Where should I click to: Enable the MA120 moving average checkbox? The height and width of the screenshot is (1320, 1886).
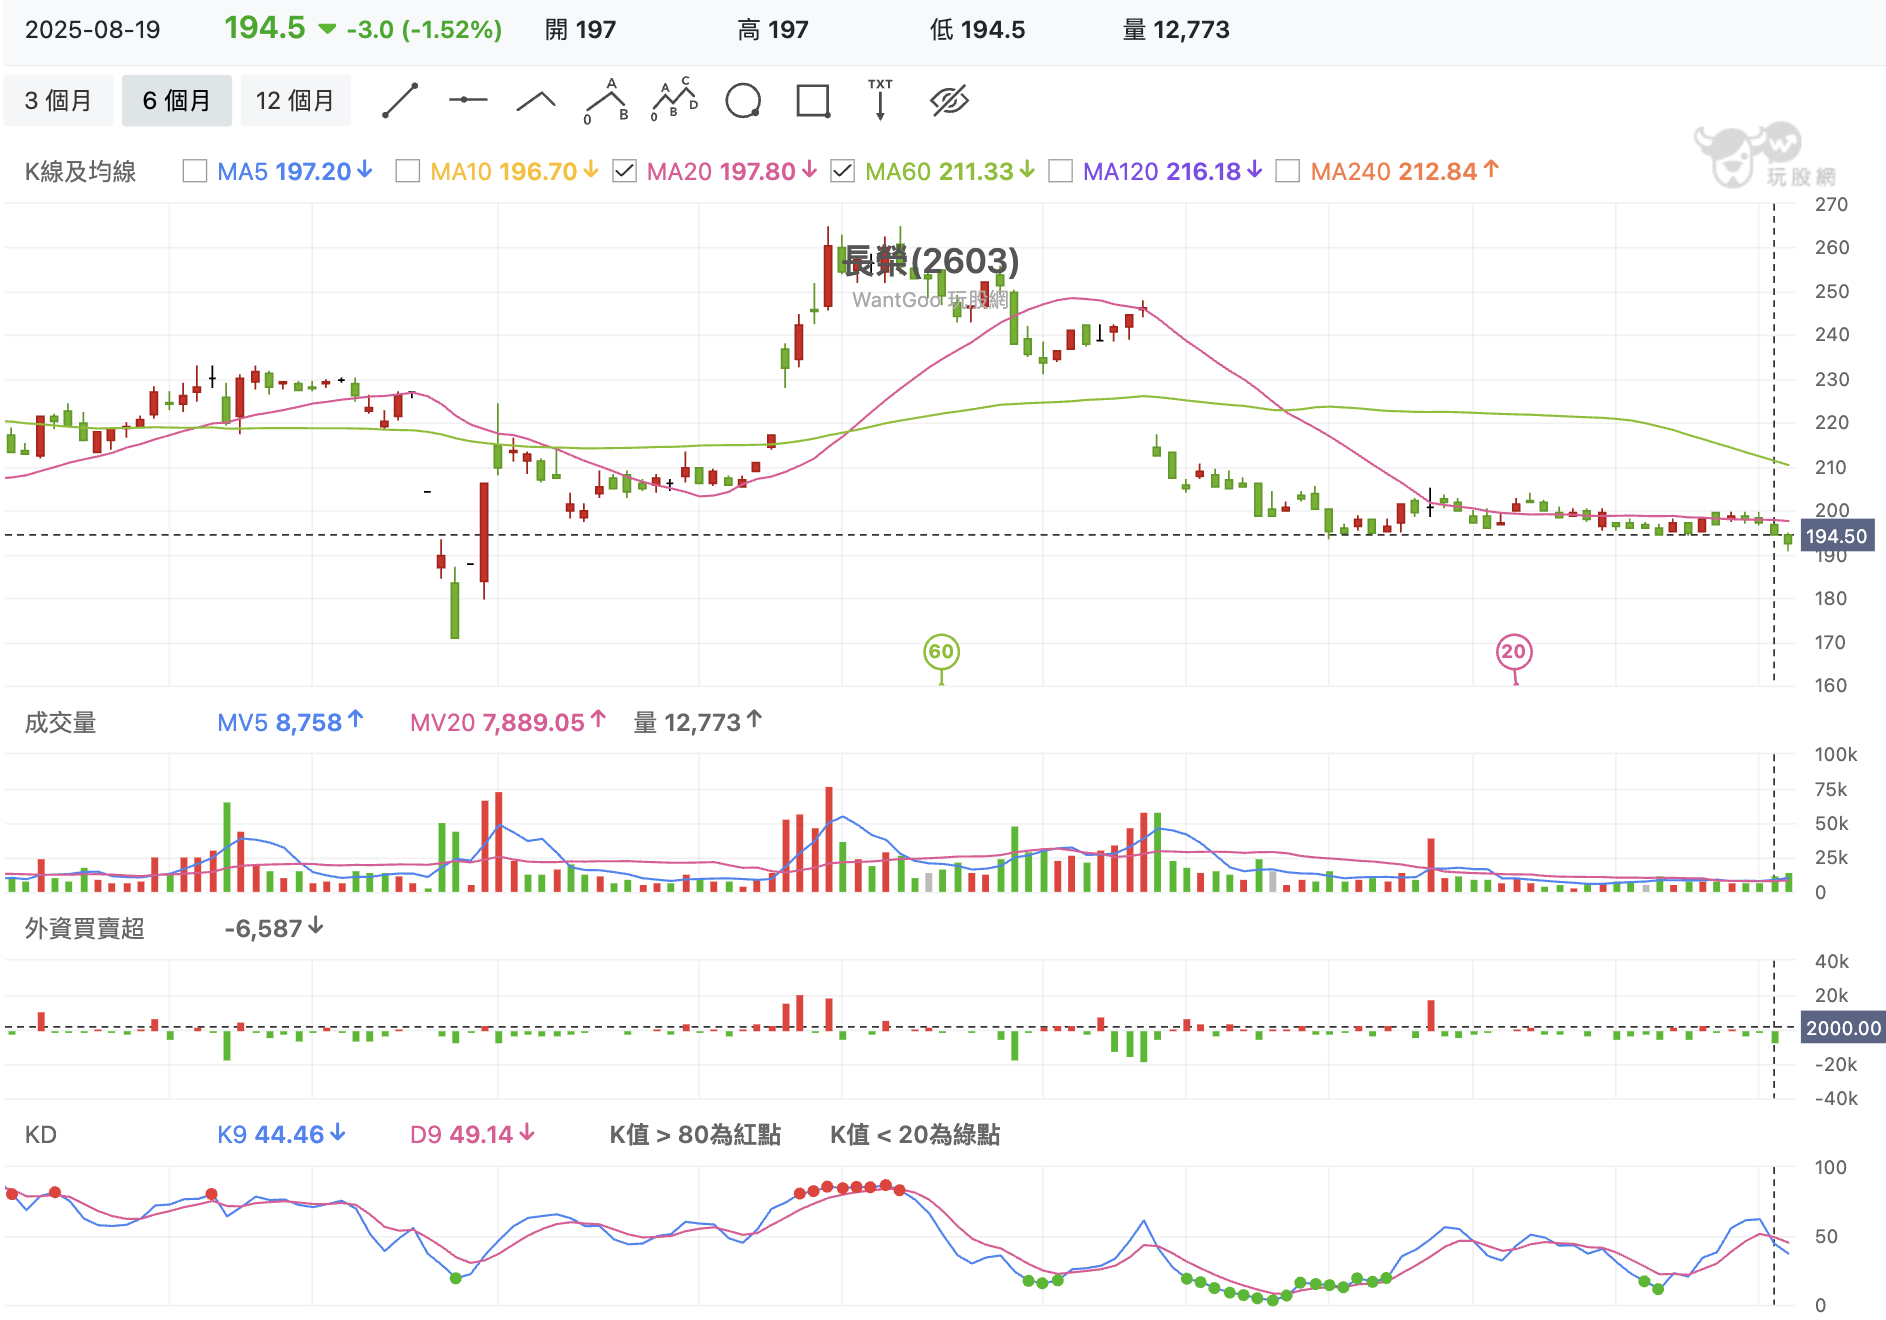pyautogui.click(x=1060, y=172)
